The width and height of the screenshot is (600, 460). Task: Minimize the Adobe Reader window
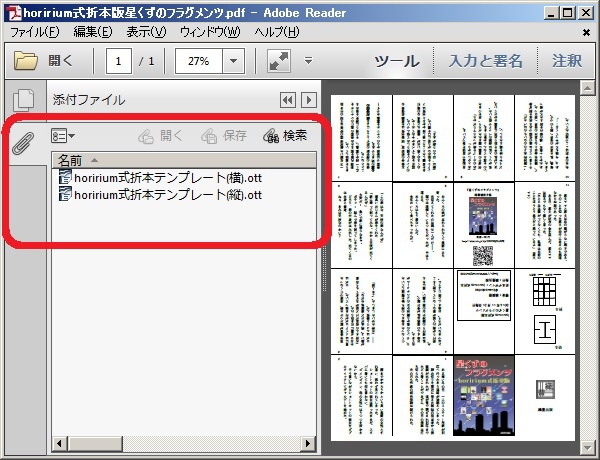(551, 13)
